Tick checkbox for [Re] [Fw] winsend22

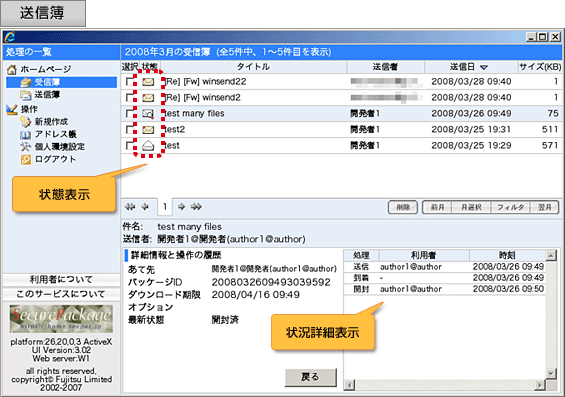click(x=130, y=82)
